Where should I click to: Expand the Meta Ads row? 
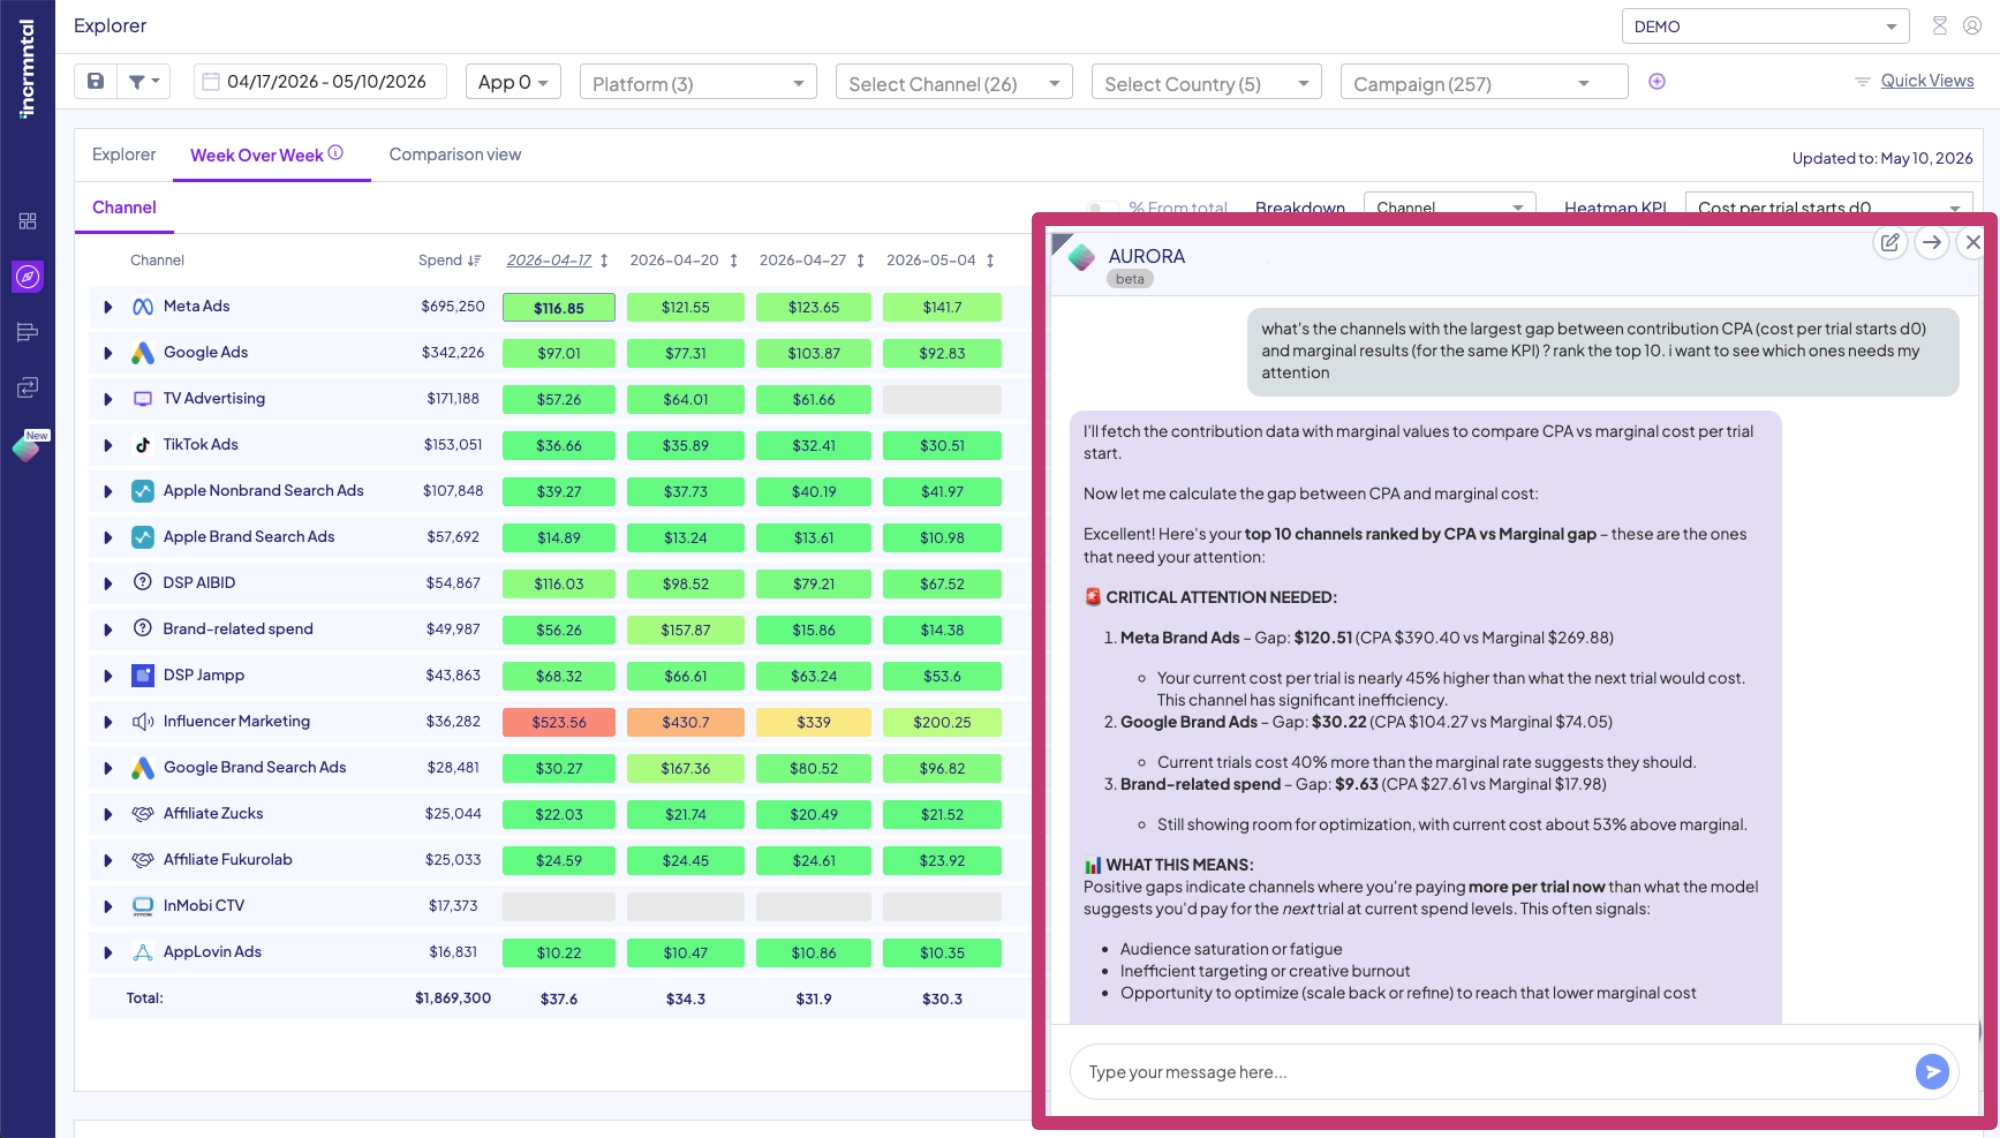tap(108, 307)
